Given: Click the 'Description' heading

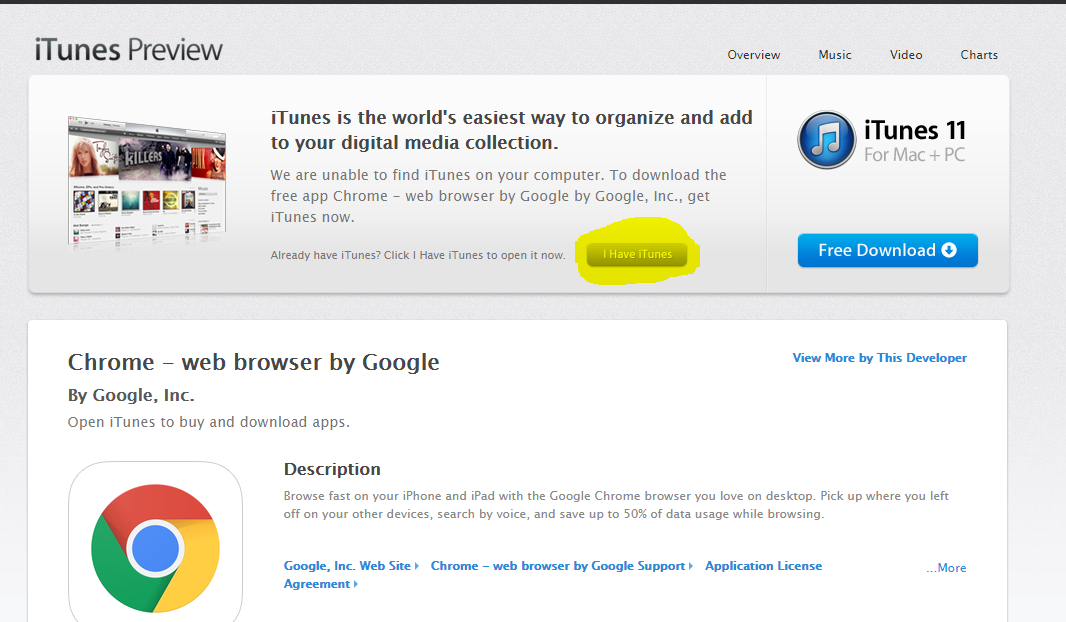Looking at the screenshot, I should pyautogui.click(x=332, y=469).
